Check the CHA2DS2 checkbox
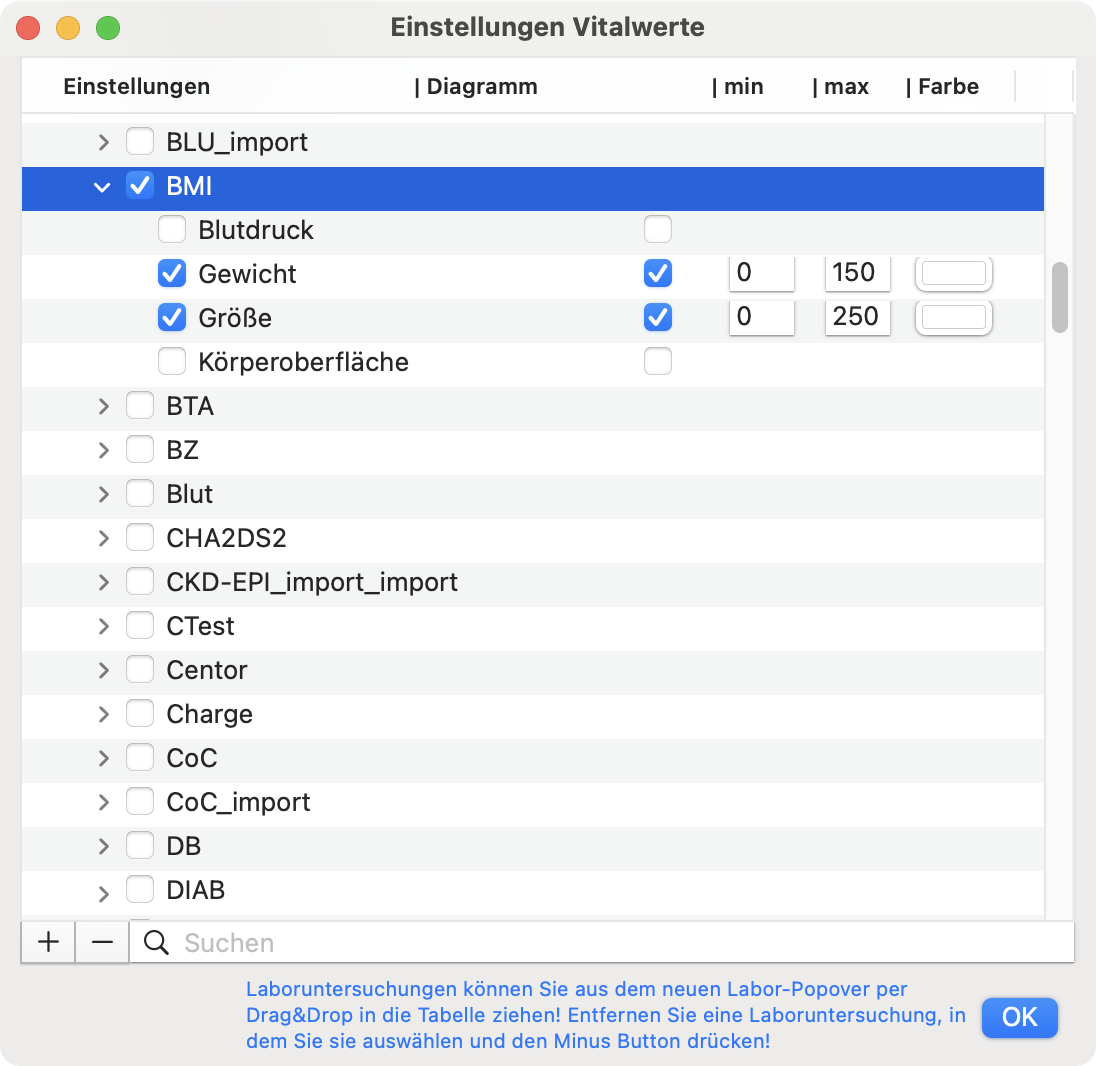 140,538
